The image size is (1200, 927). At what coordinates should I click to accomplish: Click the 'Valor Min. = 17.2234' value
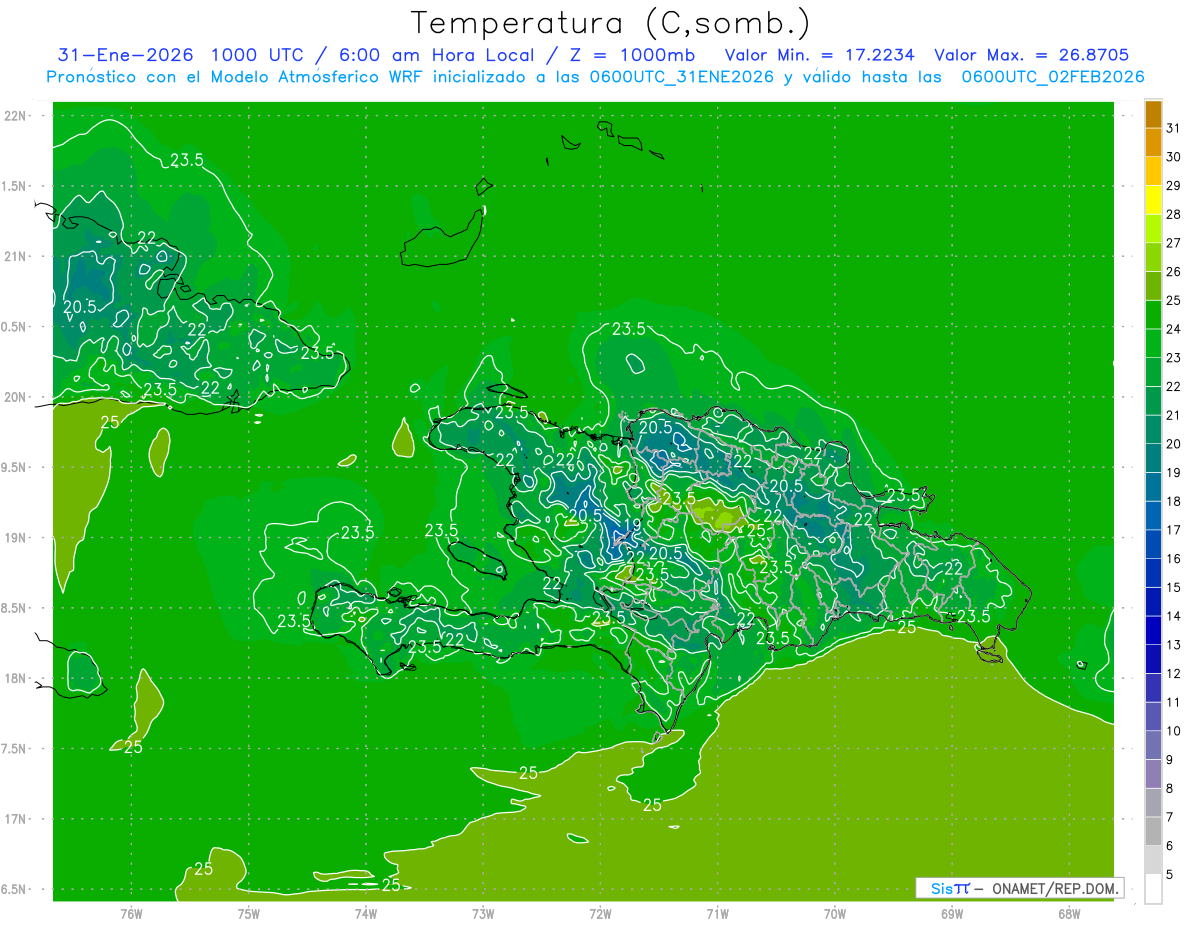[x=819, y=55]
